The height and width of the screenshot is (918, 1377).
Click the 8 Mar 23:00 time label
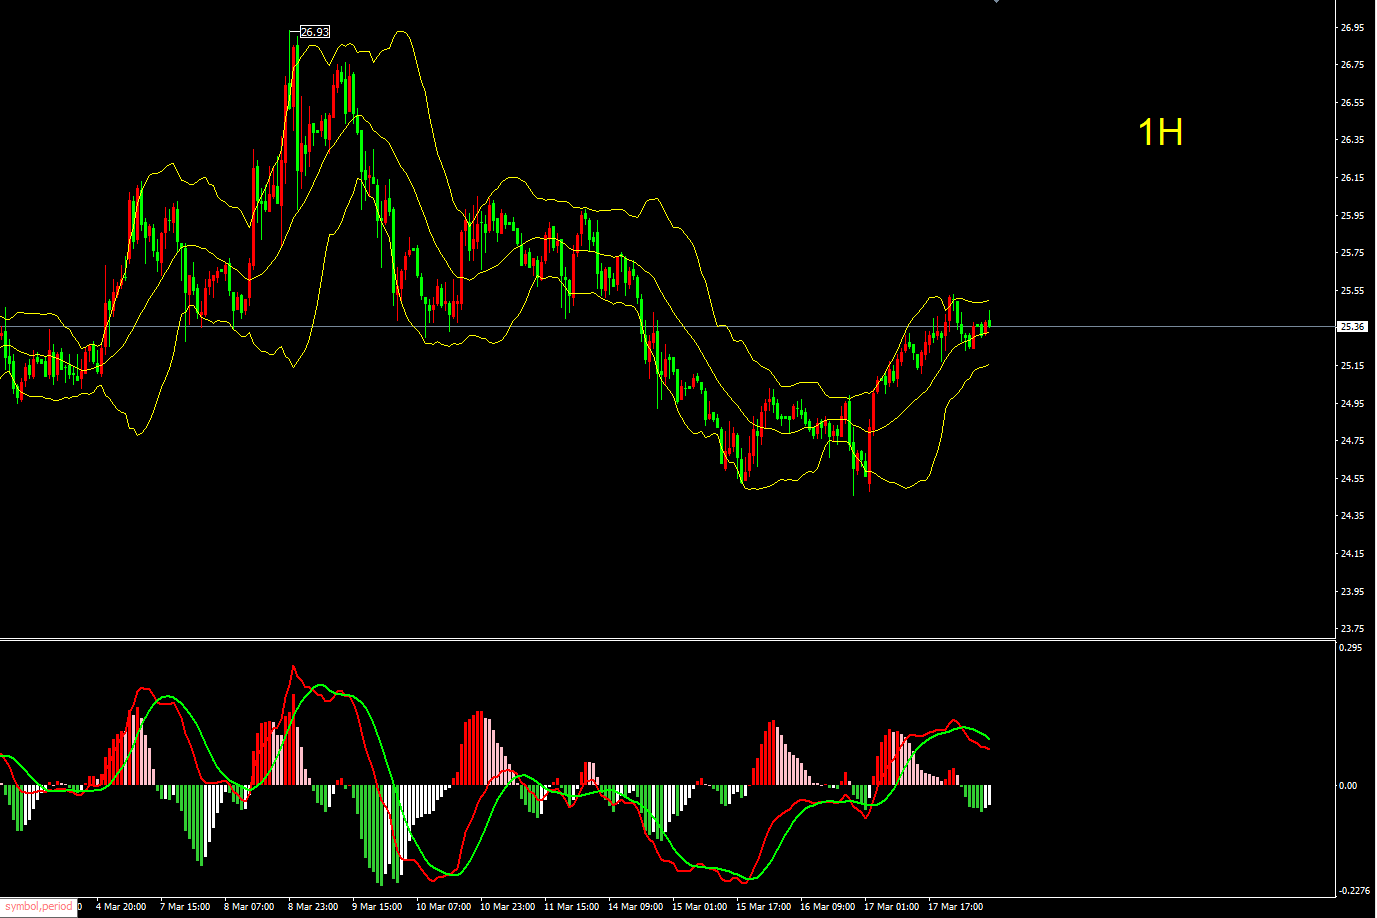click(313, 907)
